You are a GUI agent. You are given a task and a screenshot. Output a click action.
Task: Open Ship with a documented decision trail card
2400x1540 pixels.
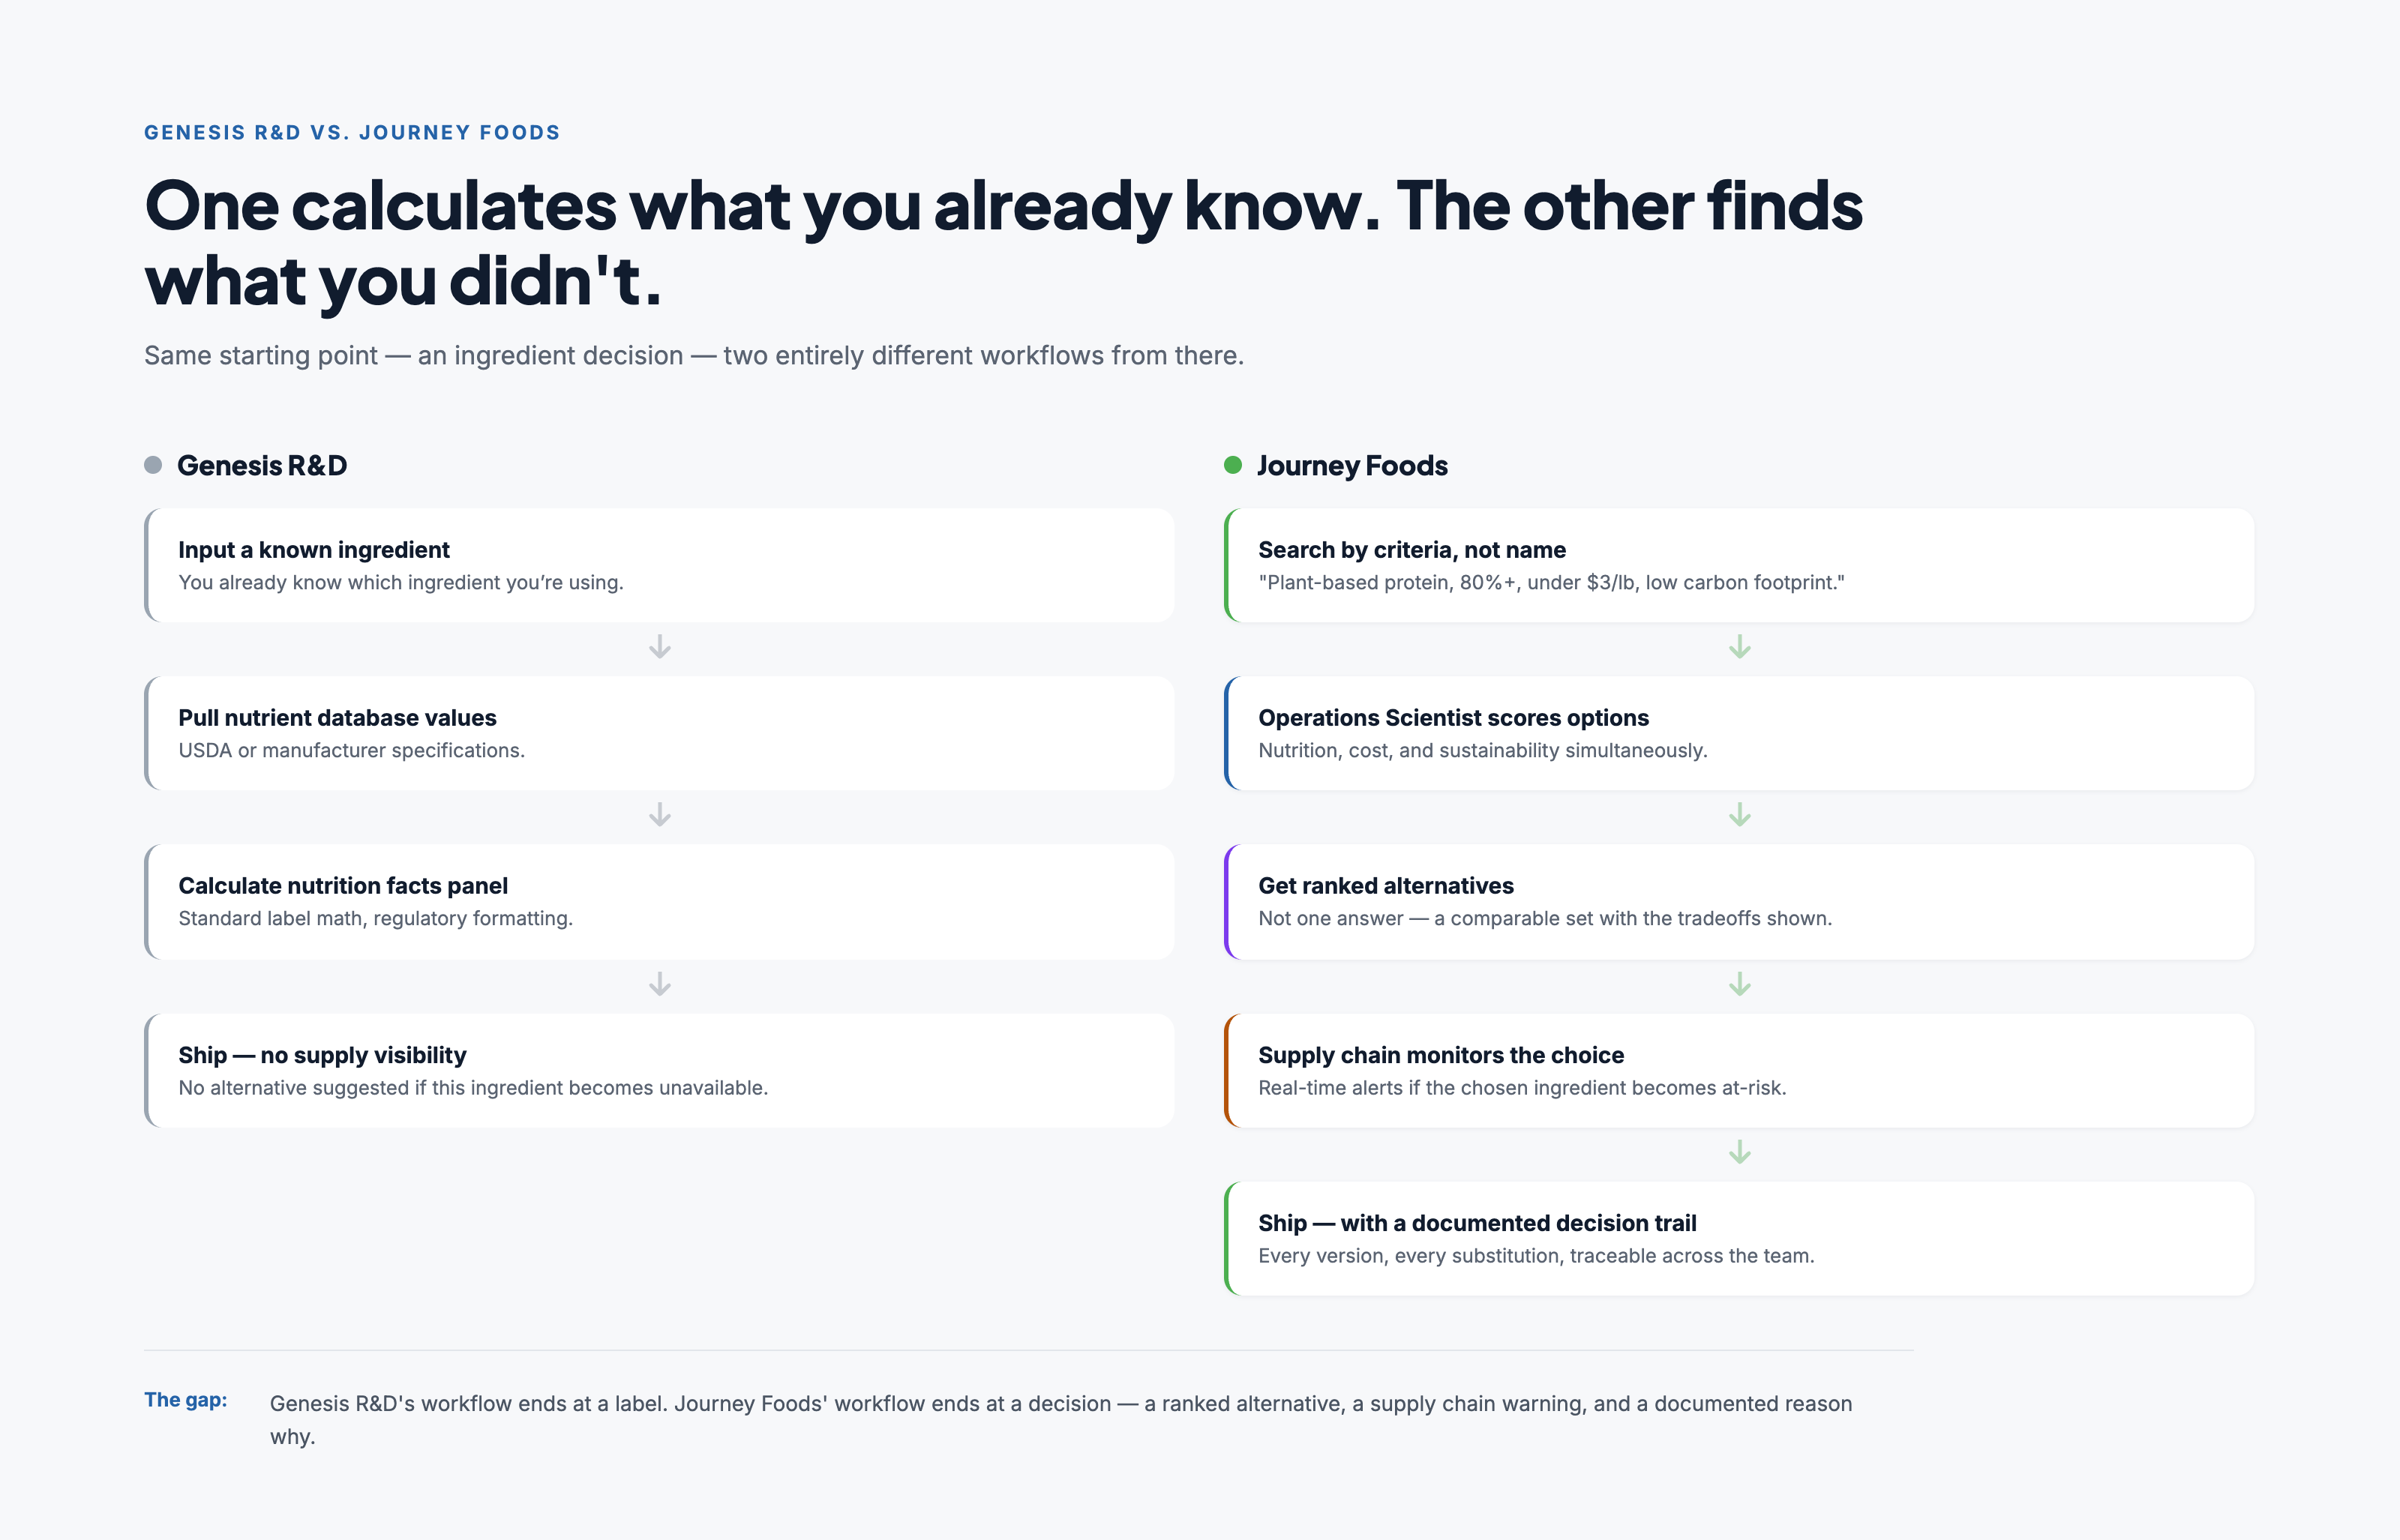[1739, 1238]
